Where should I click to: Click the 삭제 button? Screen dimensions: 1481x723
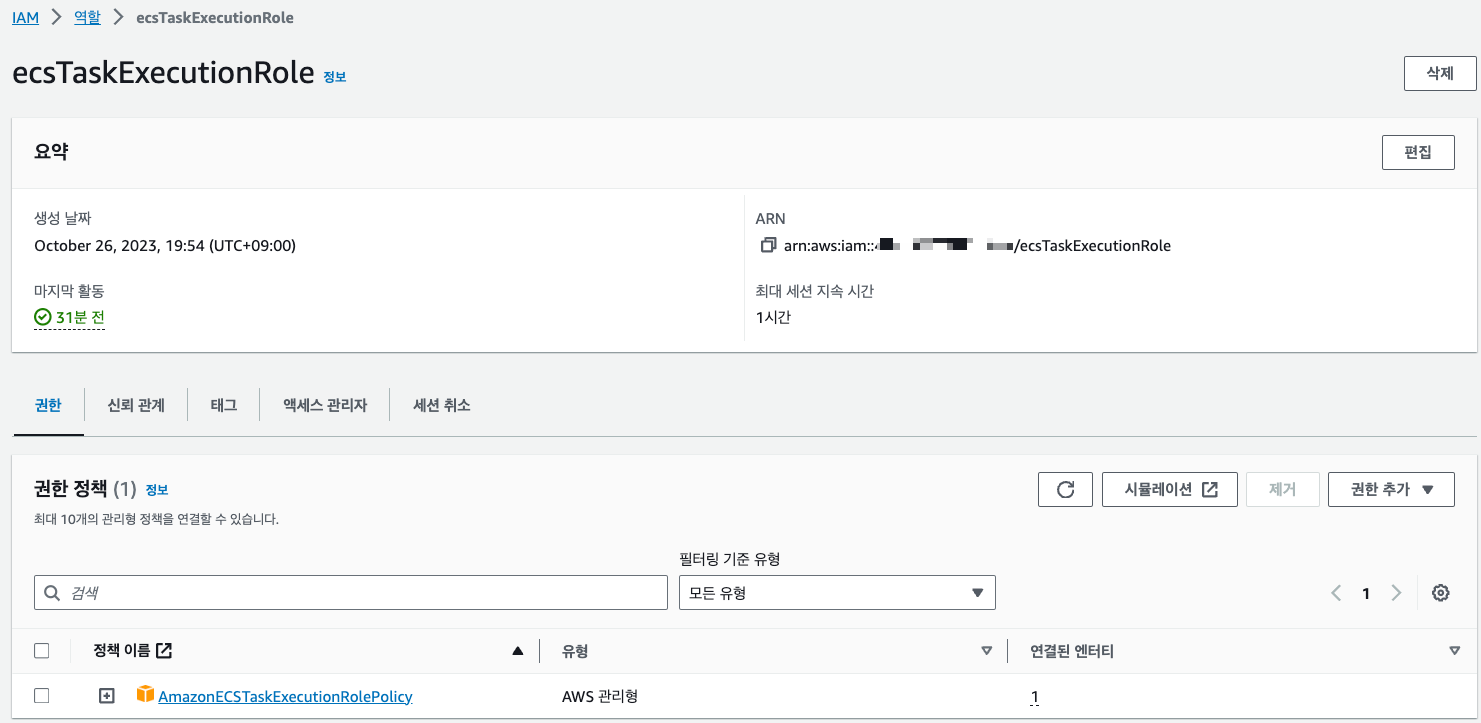[1440, 74]
